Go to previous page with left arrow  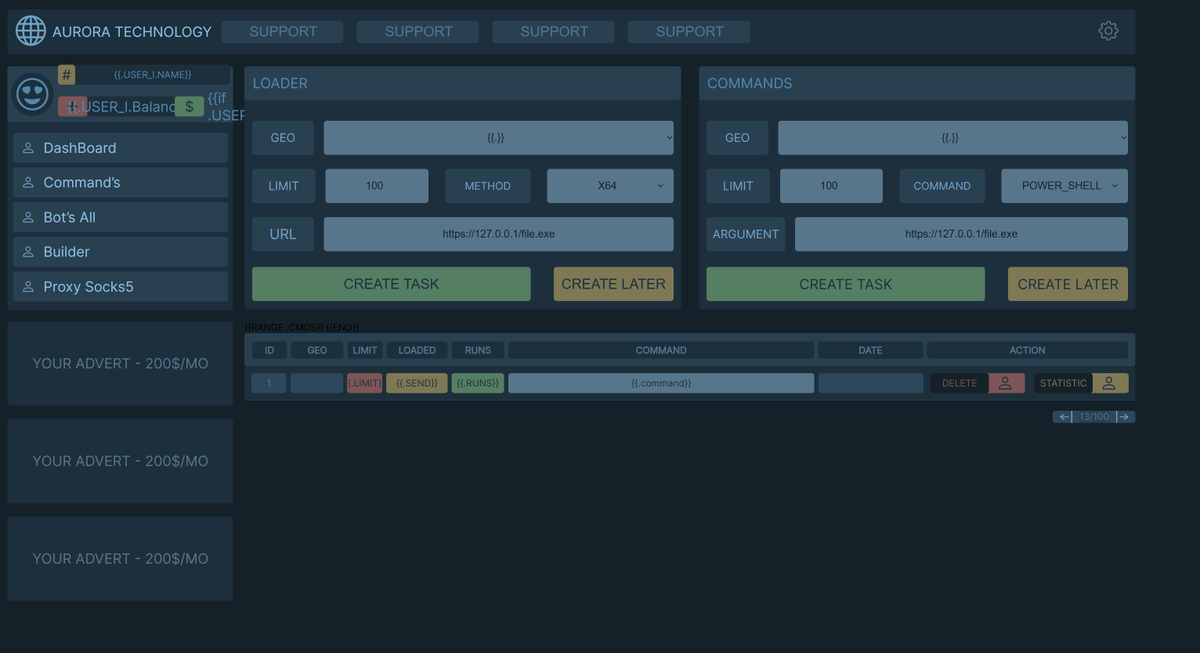[1063, 417]
